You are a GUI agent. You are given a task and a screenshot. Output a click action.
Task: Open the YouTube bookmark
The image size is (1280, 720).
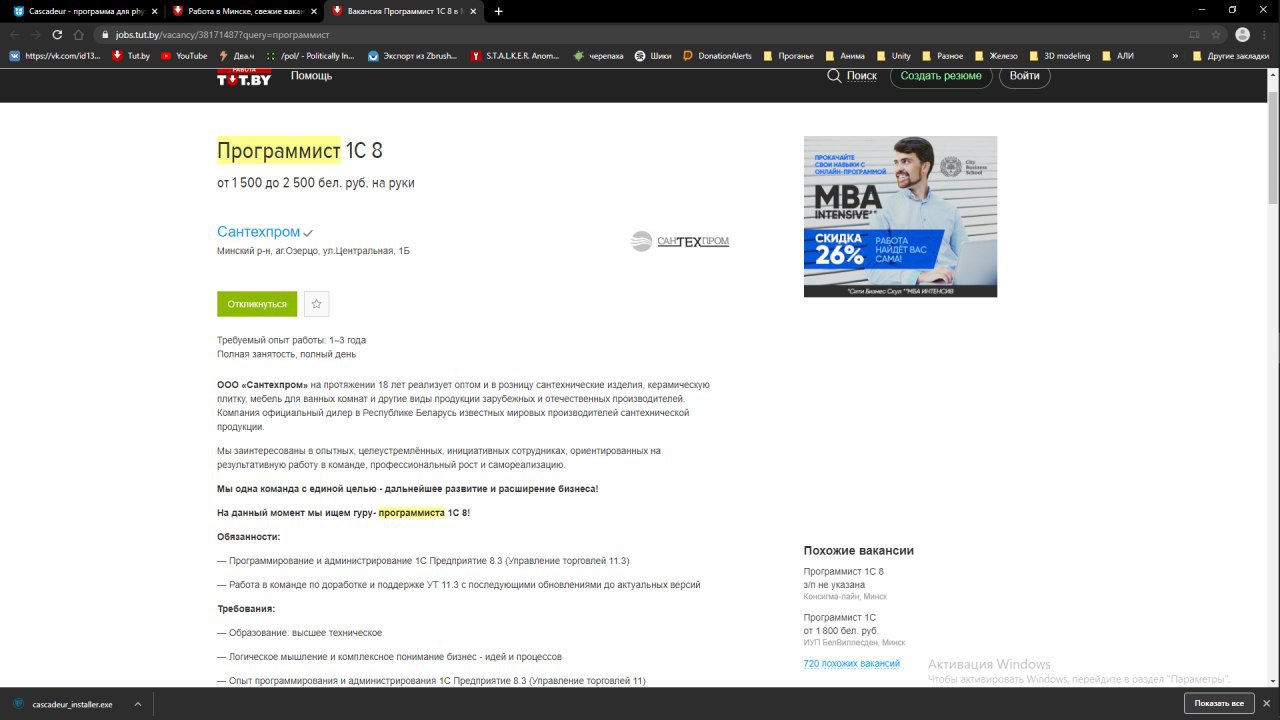coord(184,56)
